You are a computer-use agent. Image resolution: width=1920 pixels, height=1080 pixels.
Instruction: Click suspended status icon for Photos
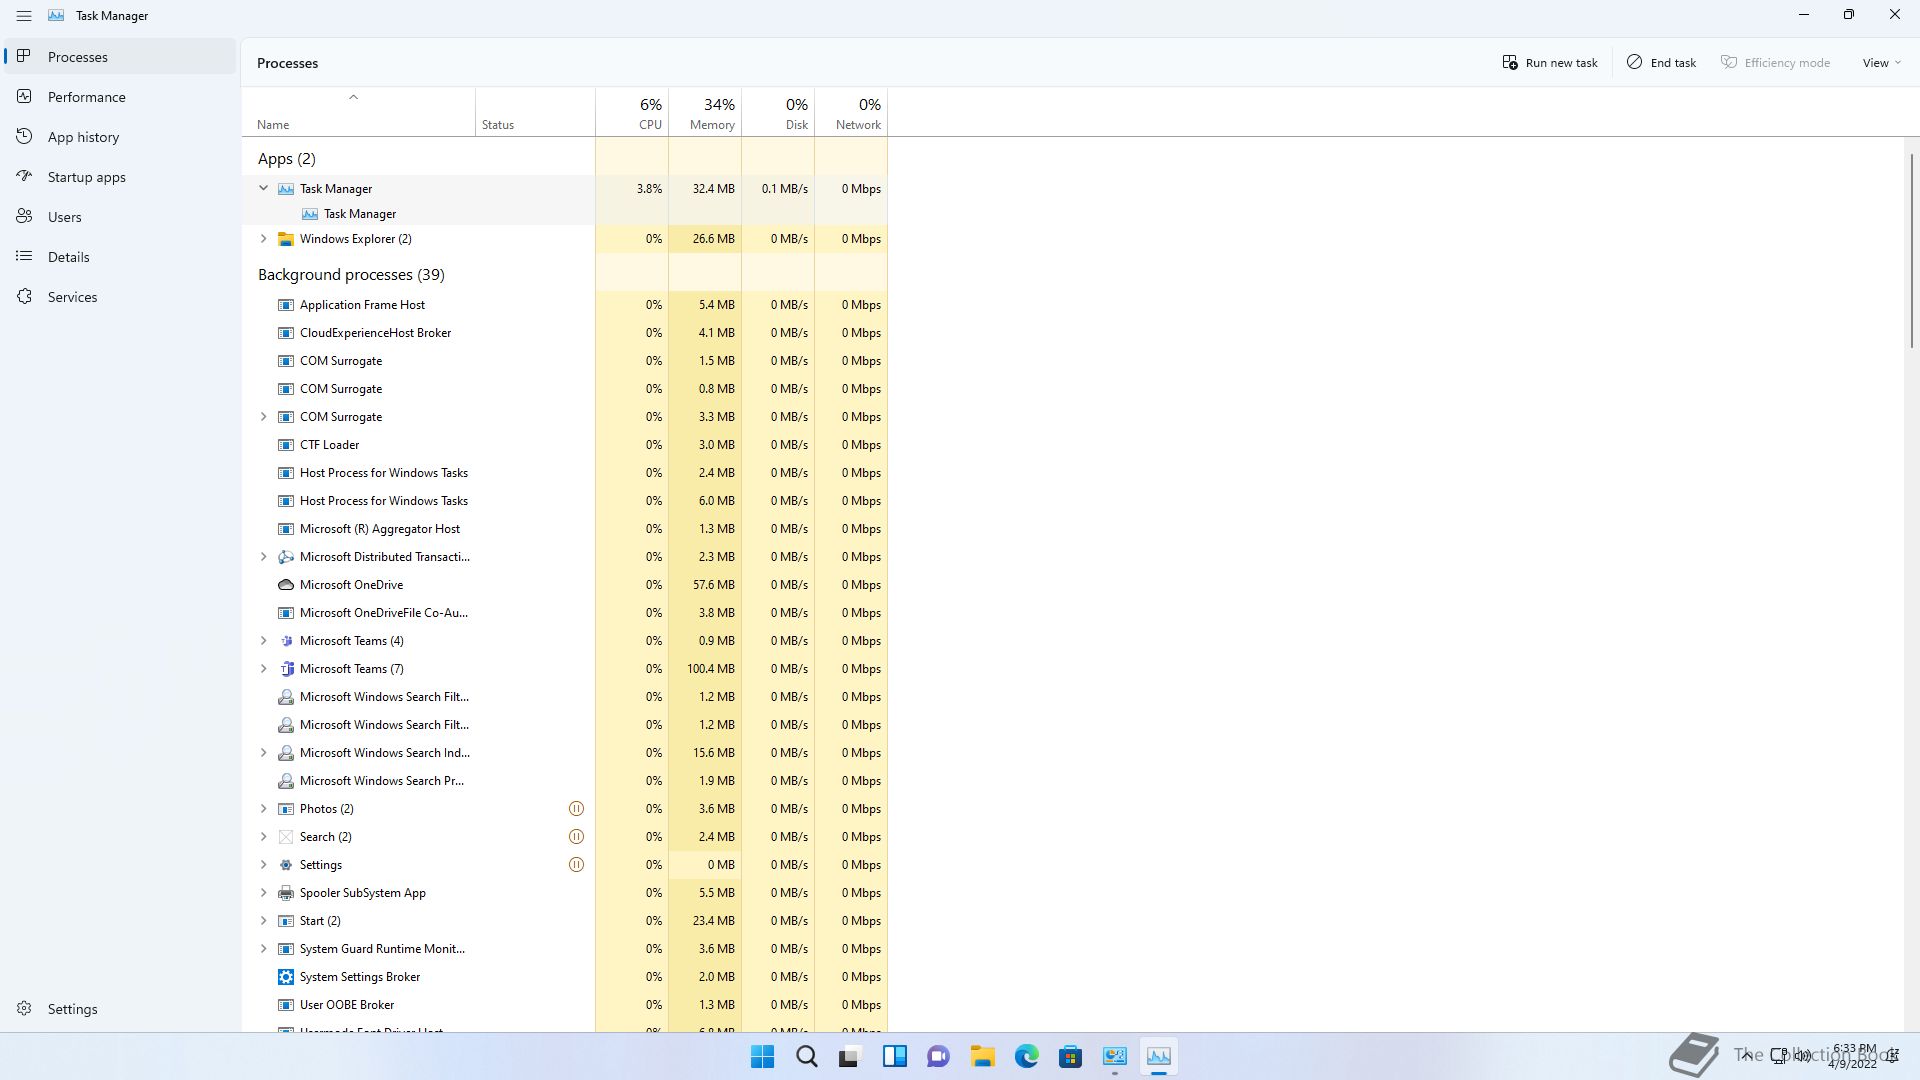click(576, 808)
